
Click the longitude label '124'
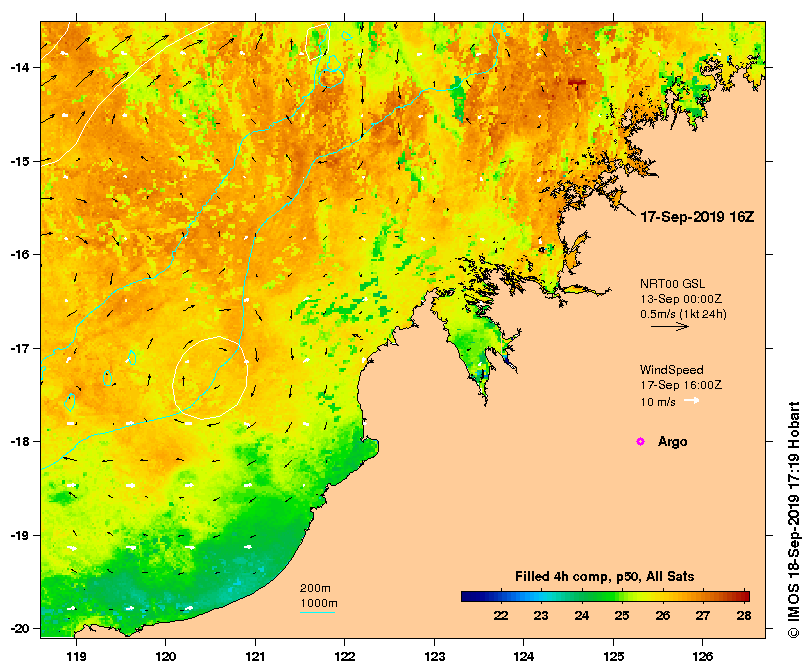[x=524, y=657]
